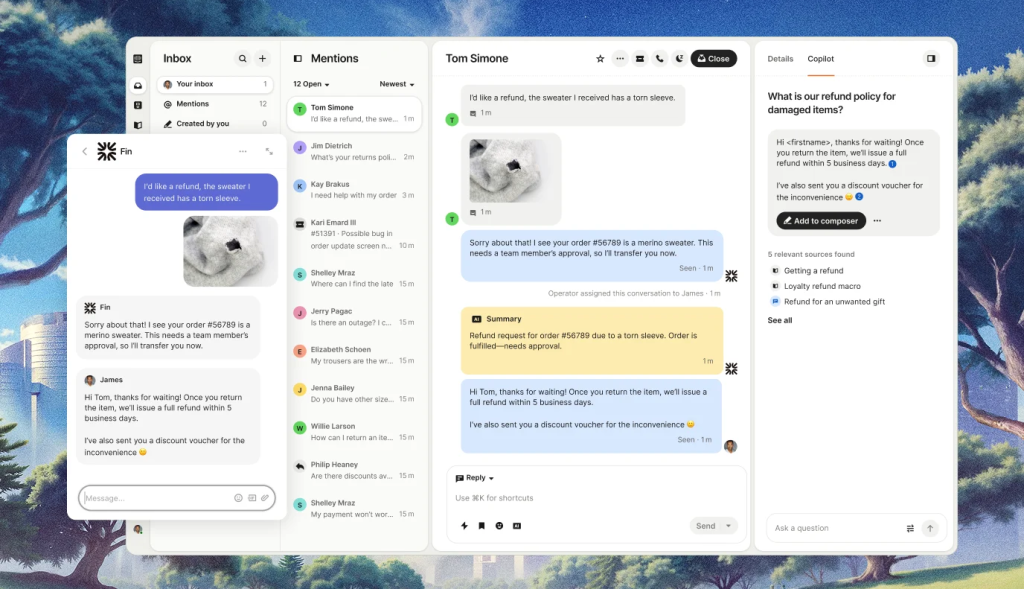Image resolution: width=1024 pixels, height=589 pixels.
Task: Click the Add to composer button
Action: point(820,220)
